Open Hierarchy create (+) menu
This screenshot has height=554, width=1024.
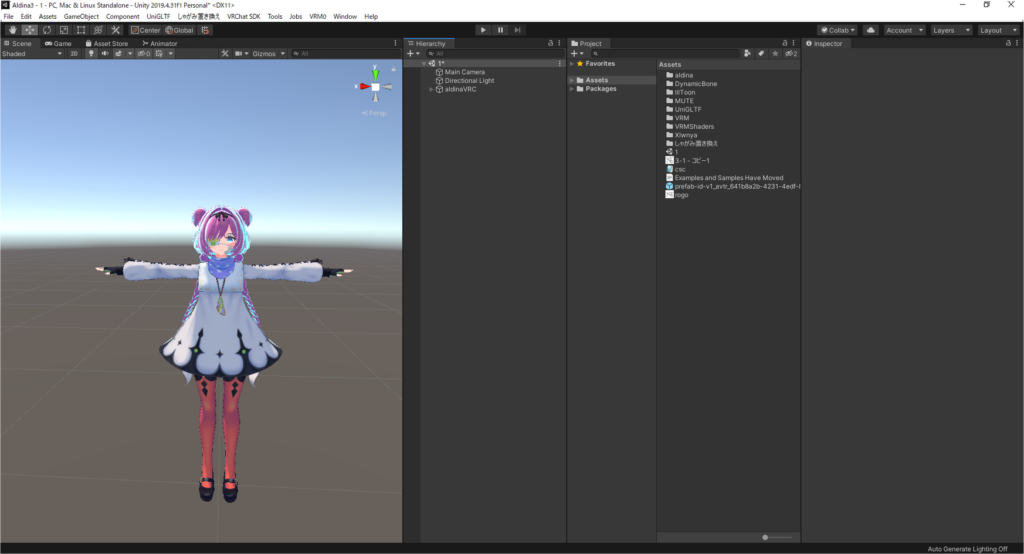[x=413, y=54]
